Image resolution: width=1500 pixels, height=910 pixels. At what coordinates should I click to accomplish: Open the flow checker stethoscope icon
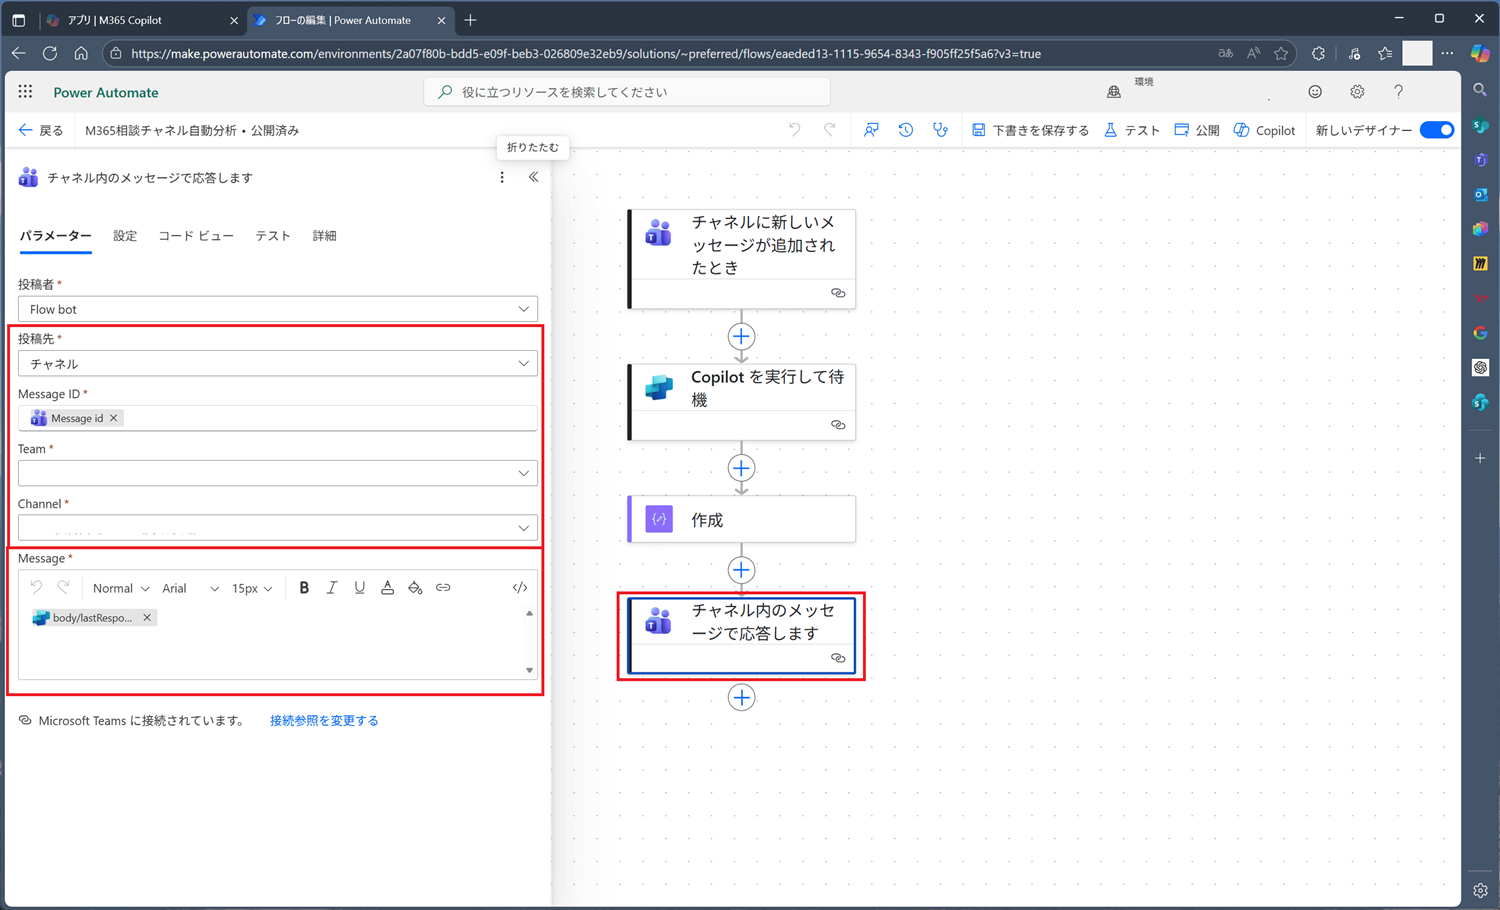[x=940, y=130]
